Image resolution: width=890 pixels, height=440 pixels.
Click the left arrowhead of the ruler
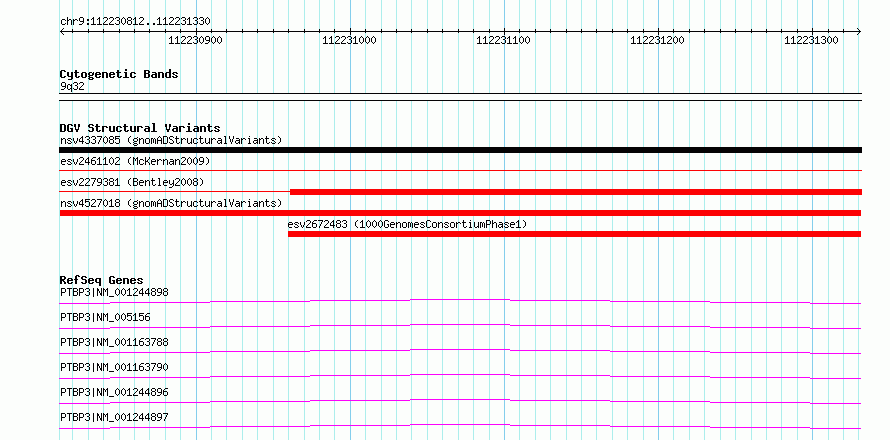[x=62, y=31]
